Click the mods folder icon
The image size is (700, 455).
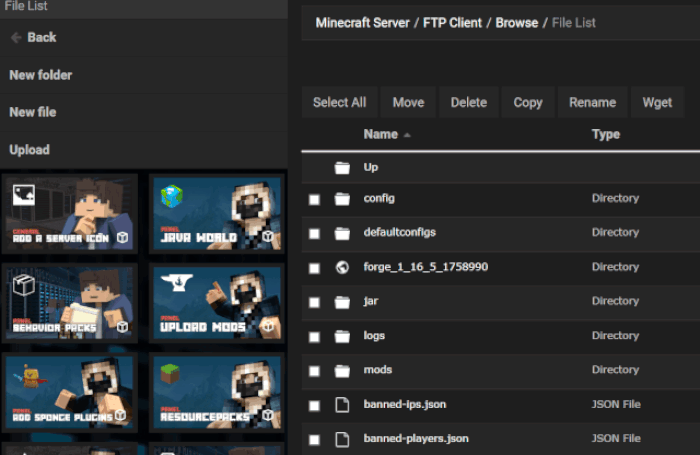coord(342,370)
